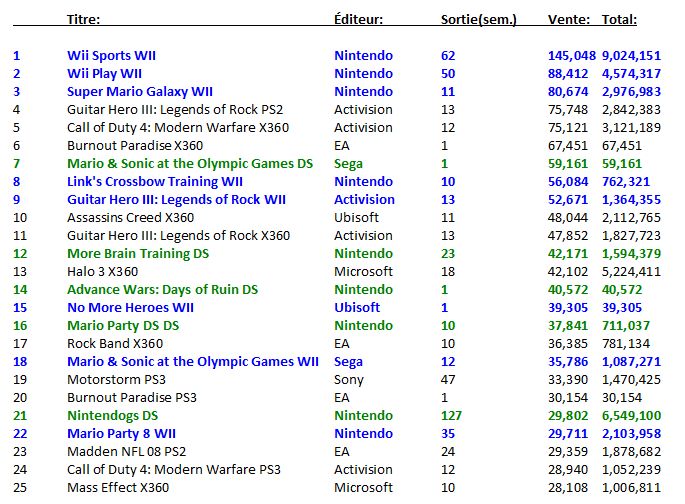
Task: Click the 'Ubisoft' publisher for Assassins Creed
Action: pos(356,217)
